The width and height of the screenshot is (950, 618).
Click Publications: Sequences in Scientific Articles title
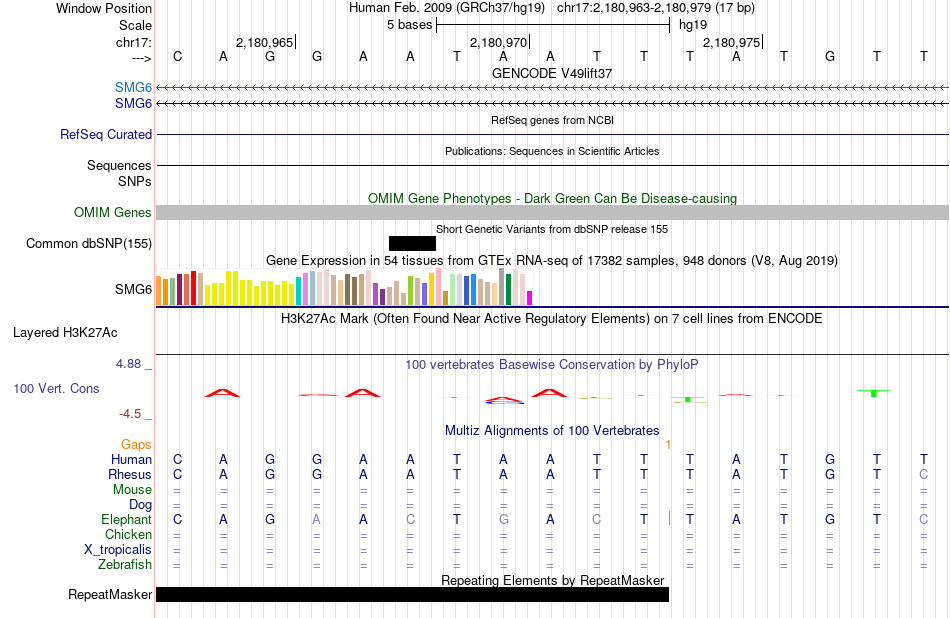click(x=552, y=151)
